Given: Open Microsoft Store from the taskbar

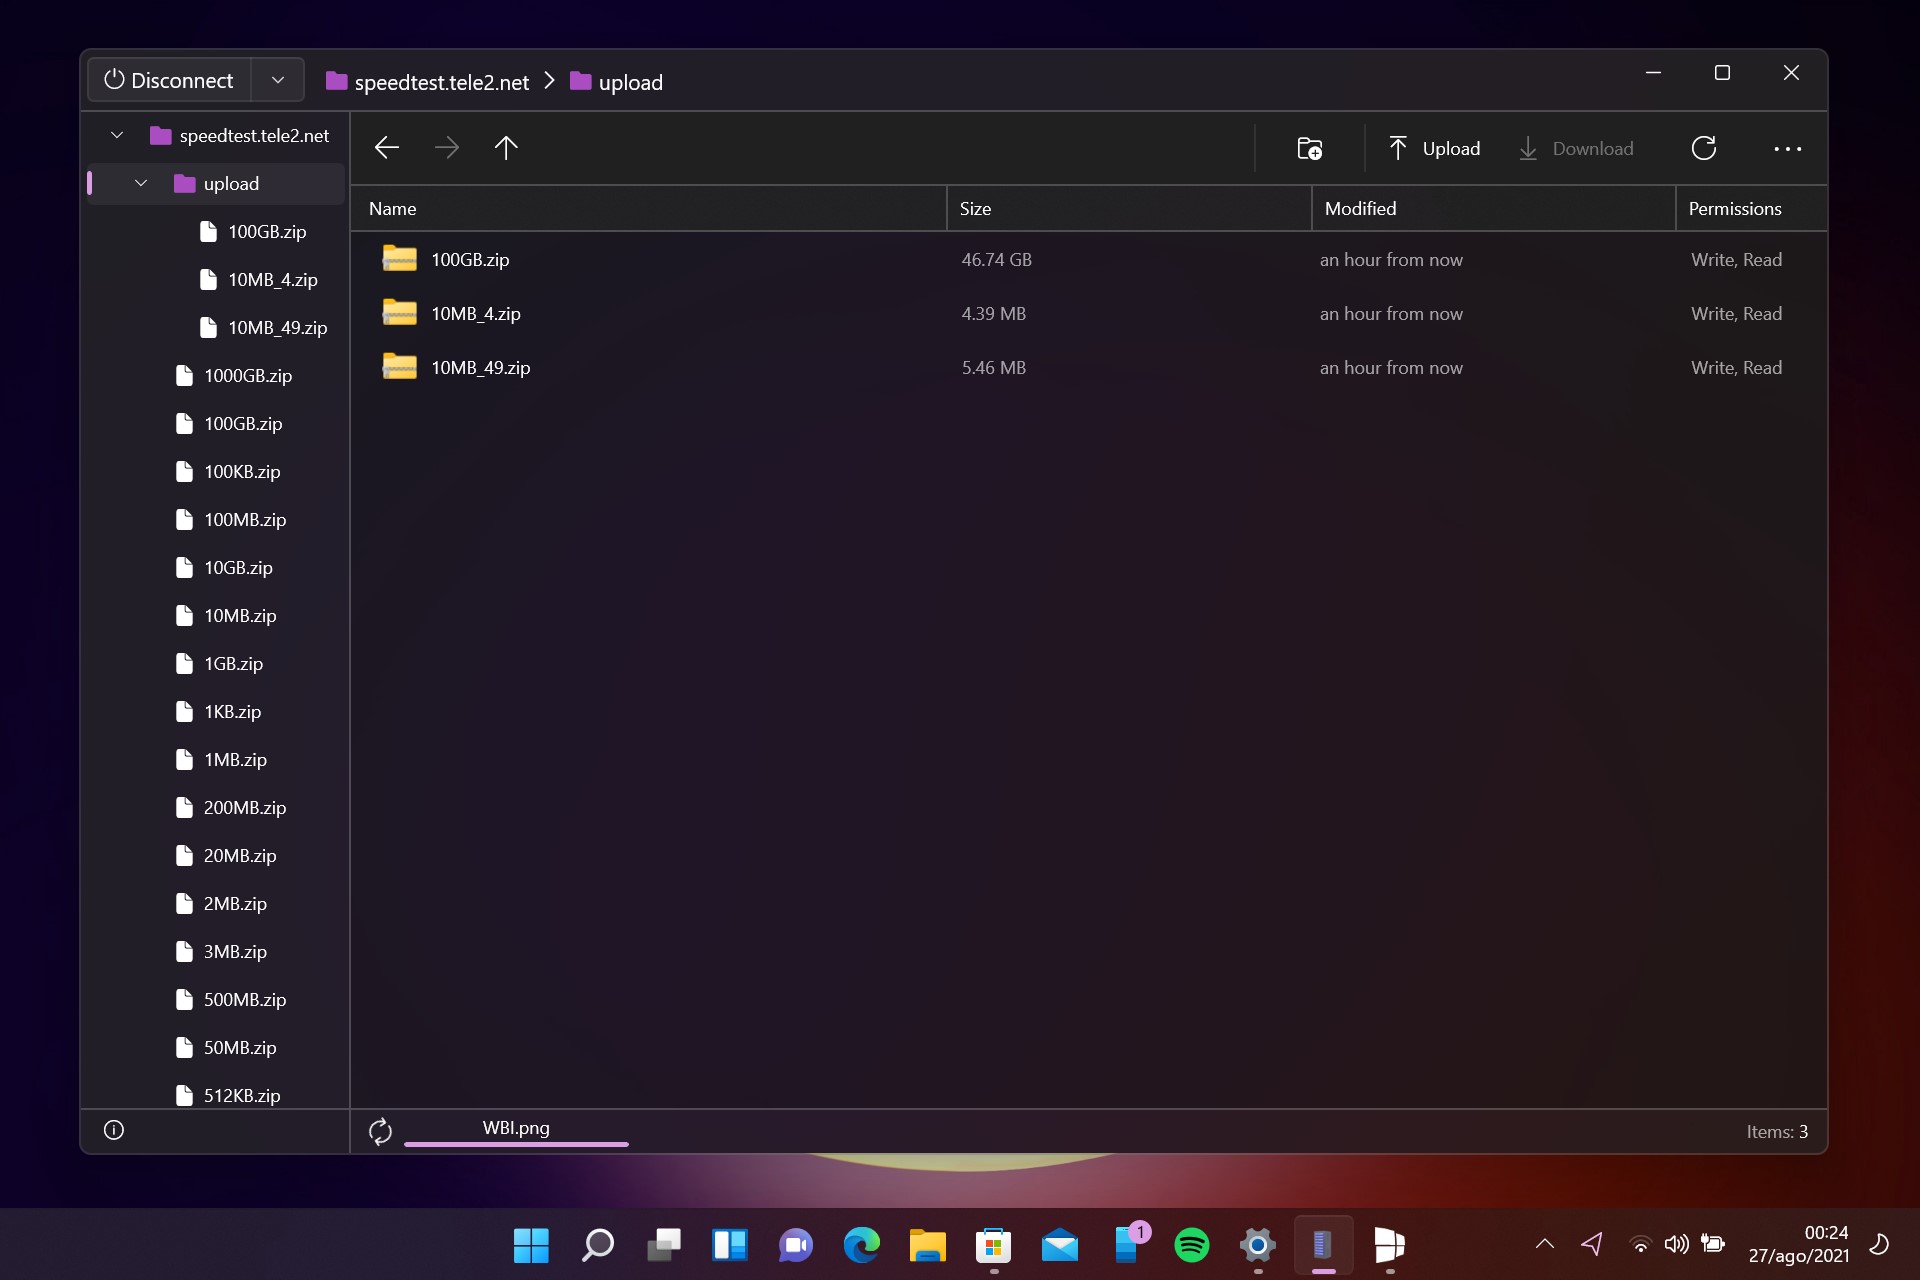Looking at the screenshot, I should point(993,1245).
